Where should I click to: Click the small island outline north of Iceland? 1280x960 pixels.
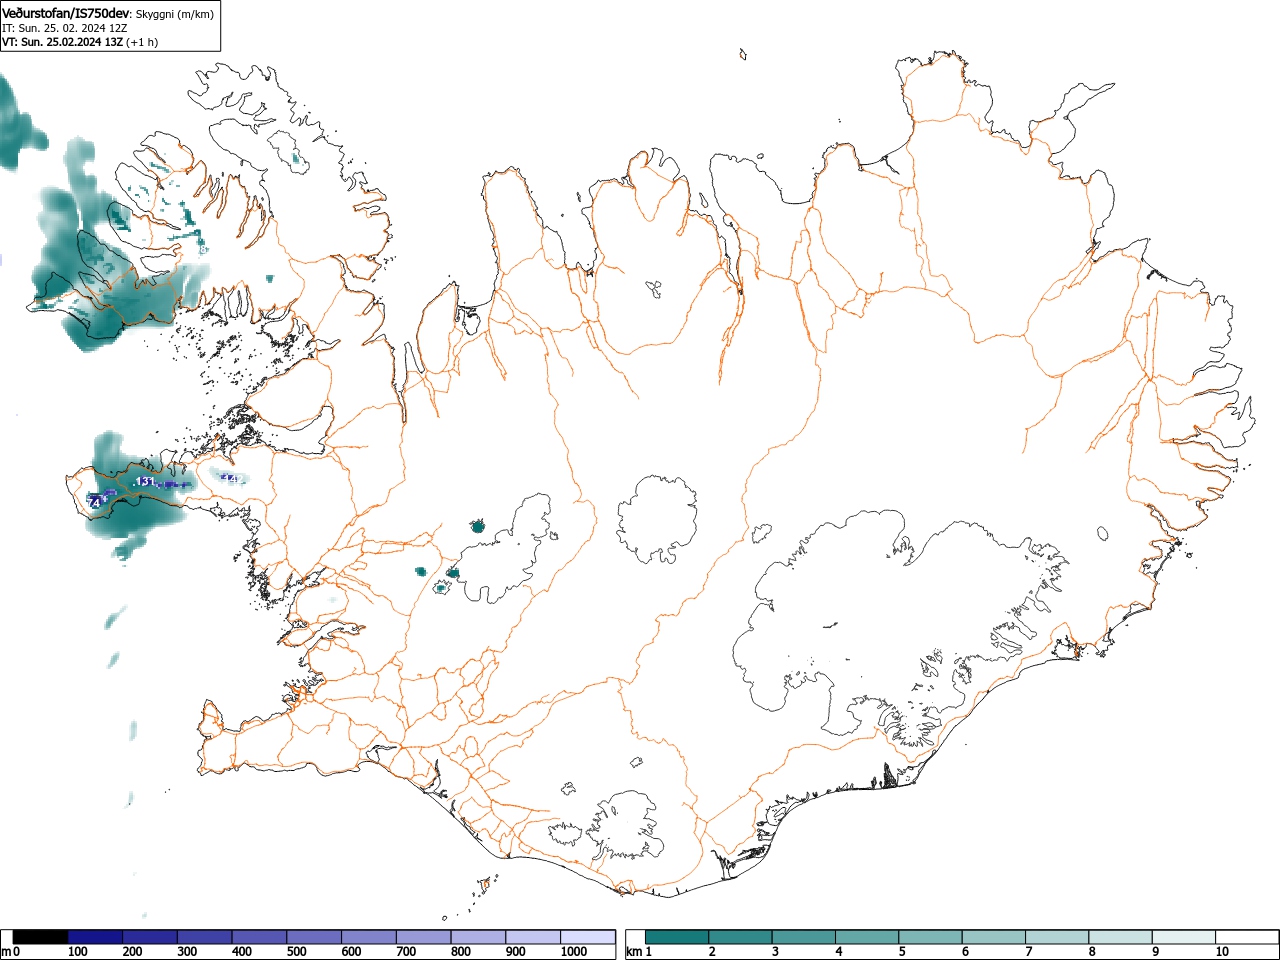pyautogui.click(x=742, y=54)
